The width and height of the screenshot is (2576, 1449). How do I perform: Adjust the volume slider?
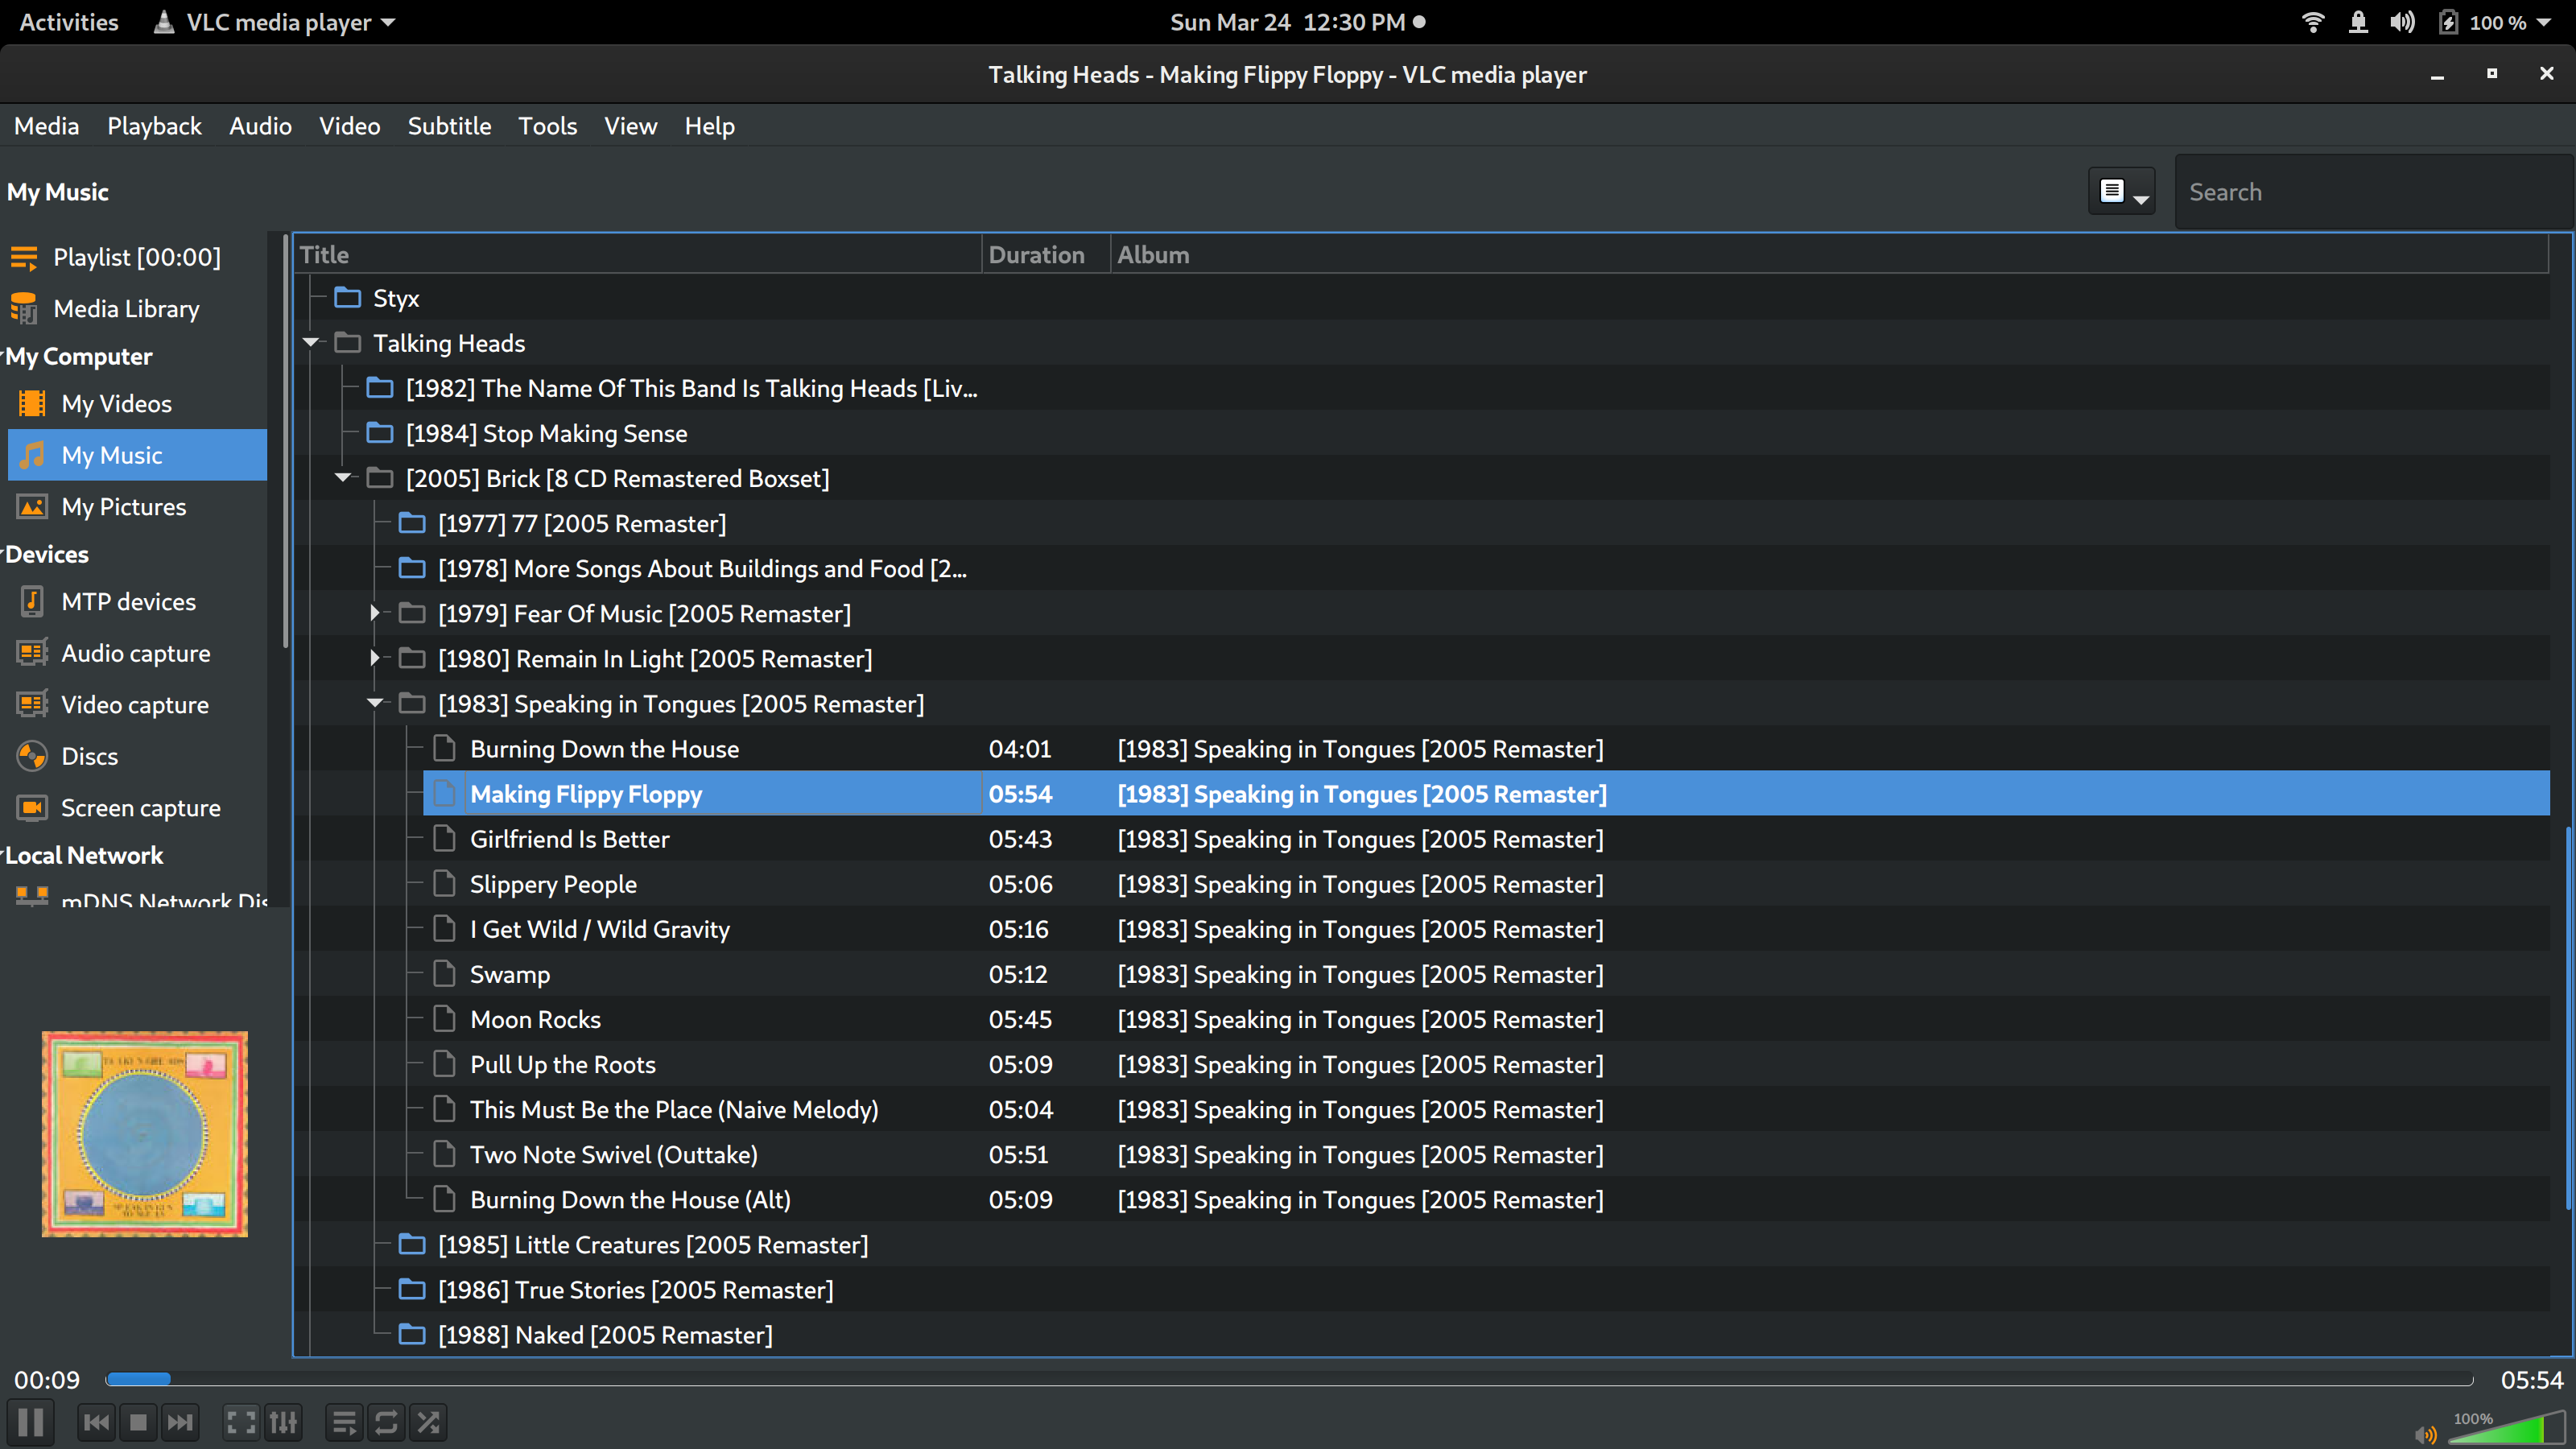(x=2506, y=1429)
